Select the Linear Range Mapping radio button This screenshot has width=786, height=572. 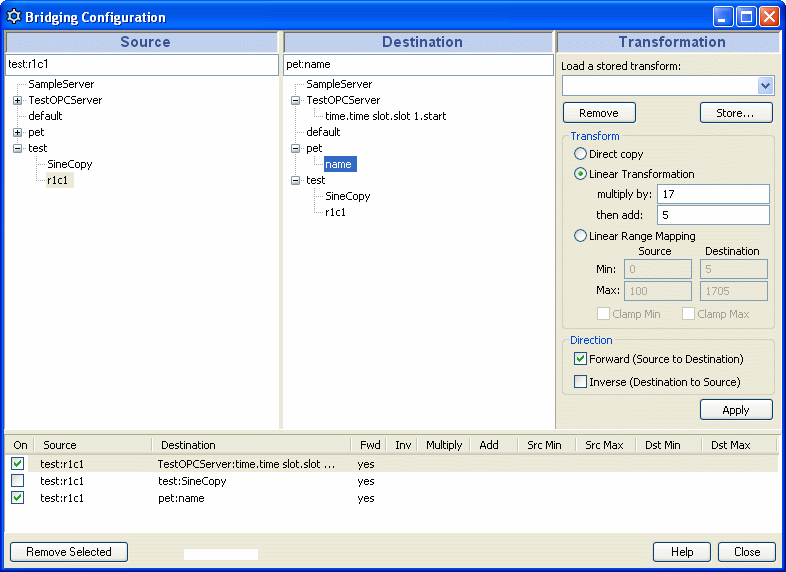(x=580, y=236)
